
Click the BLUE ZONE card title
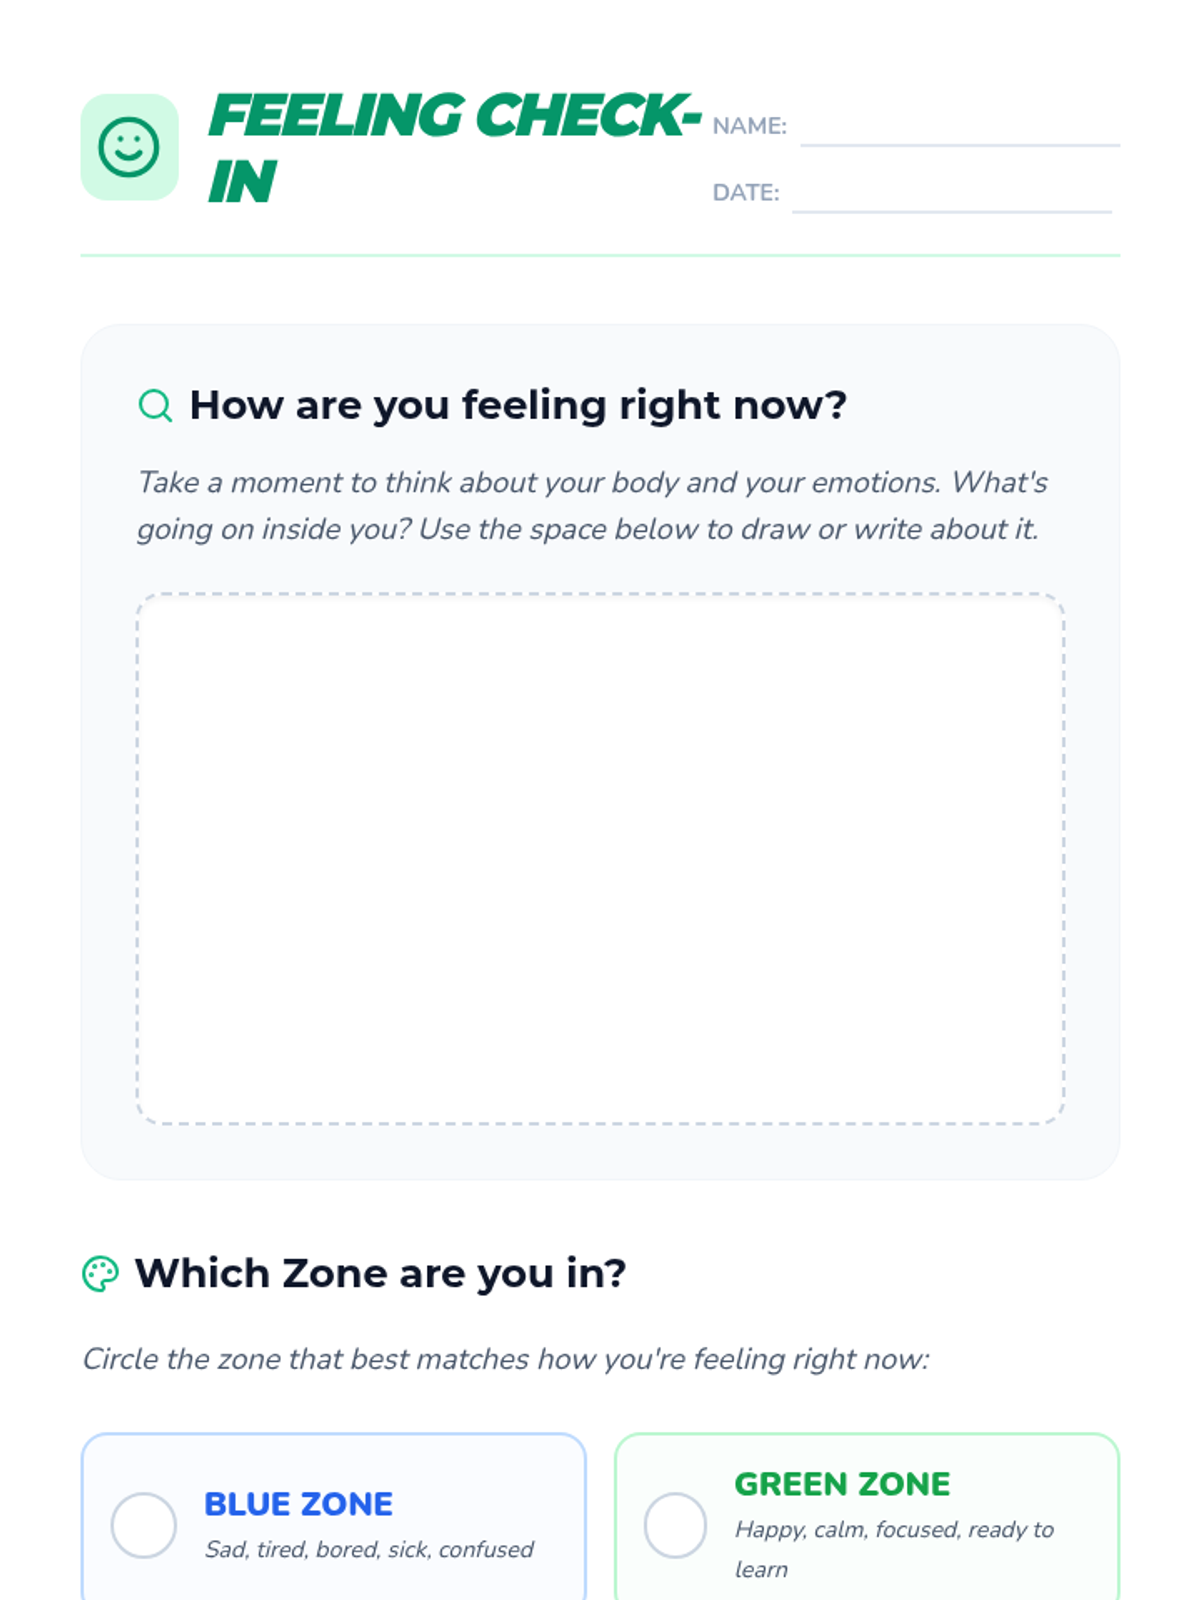(298, 1504)
